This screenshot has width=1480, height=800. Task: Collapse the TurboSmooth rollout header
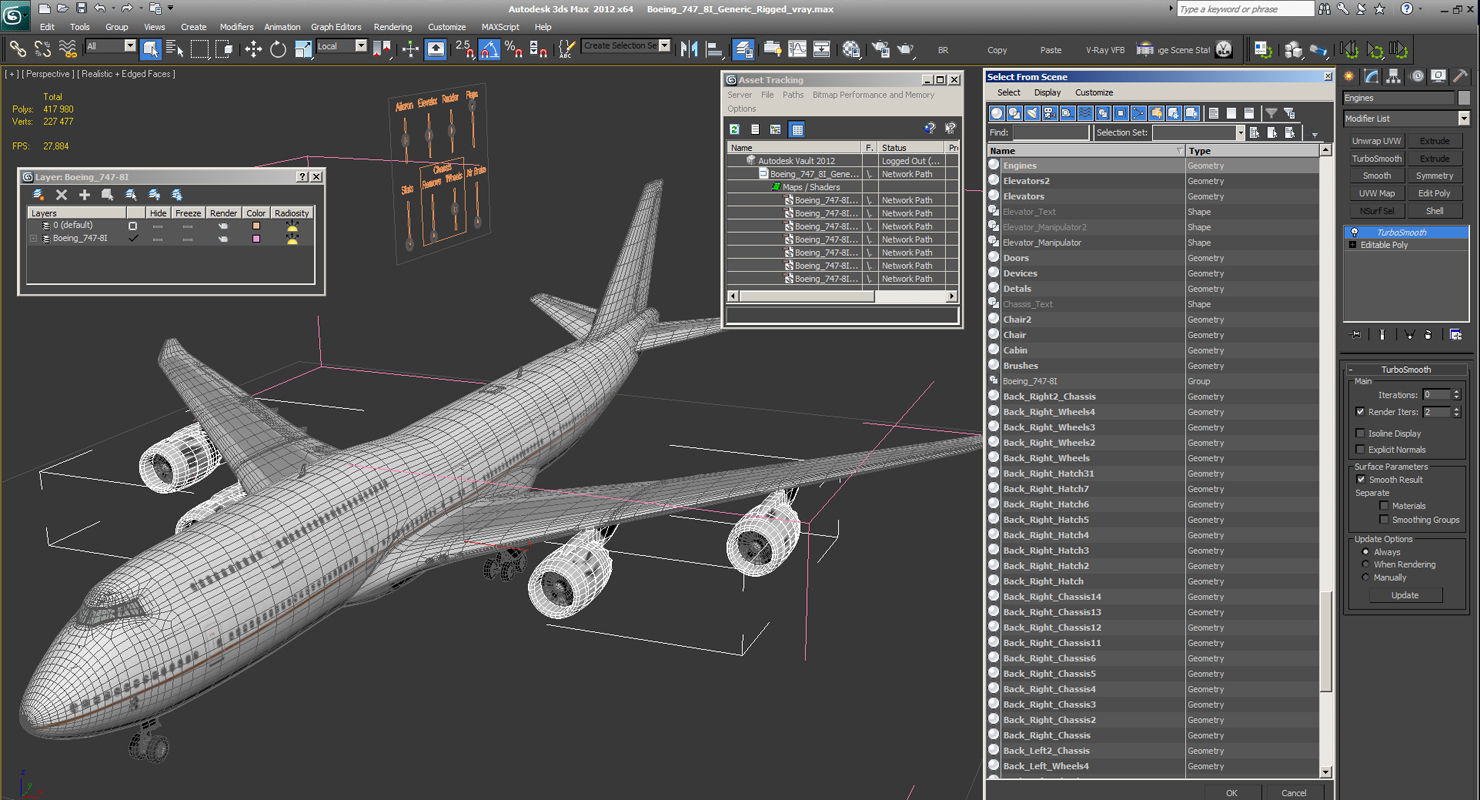coord(1406,369)
